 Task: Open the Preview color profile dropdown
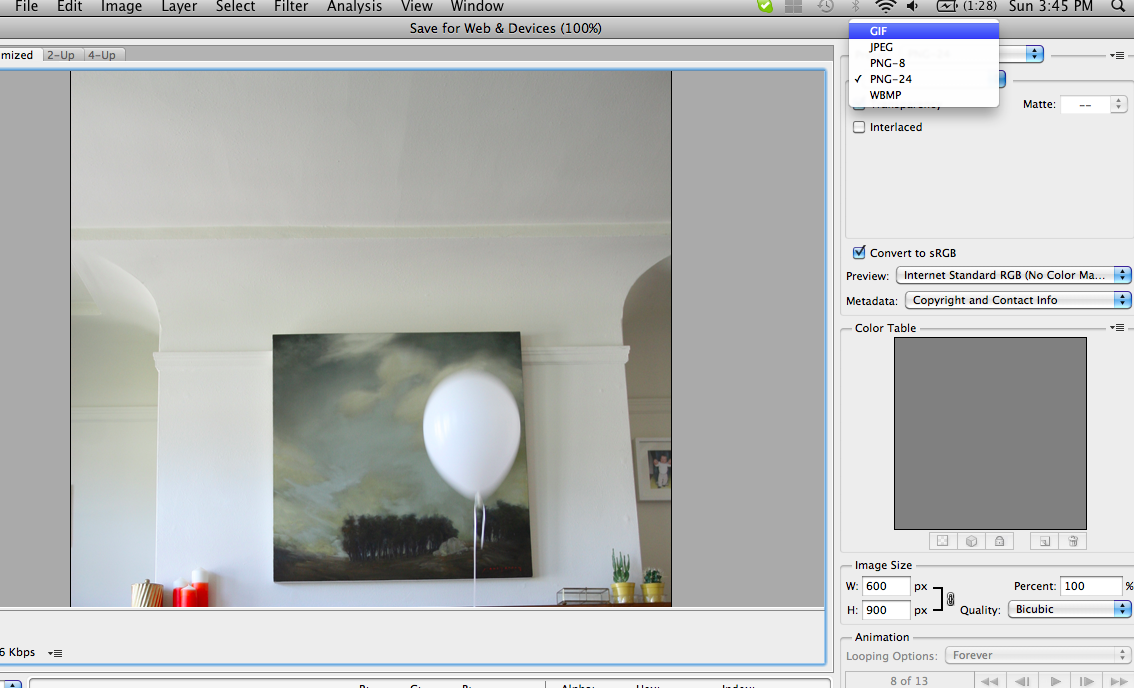tap(1012, 275)
